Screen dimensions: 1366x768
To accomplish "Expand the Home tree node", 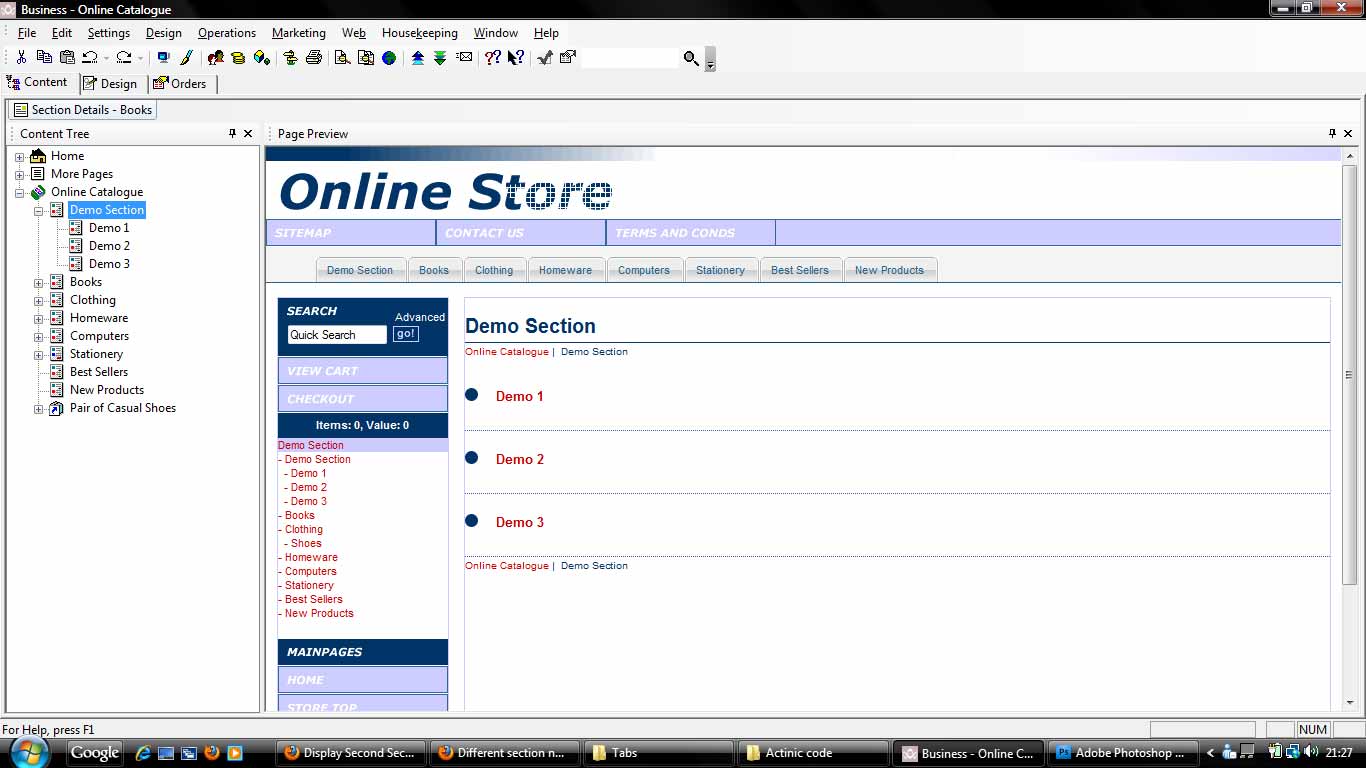I will click(19, 156).
